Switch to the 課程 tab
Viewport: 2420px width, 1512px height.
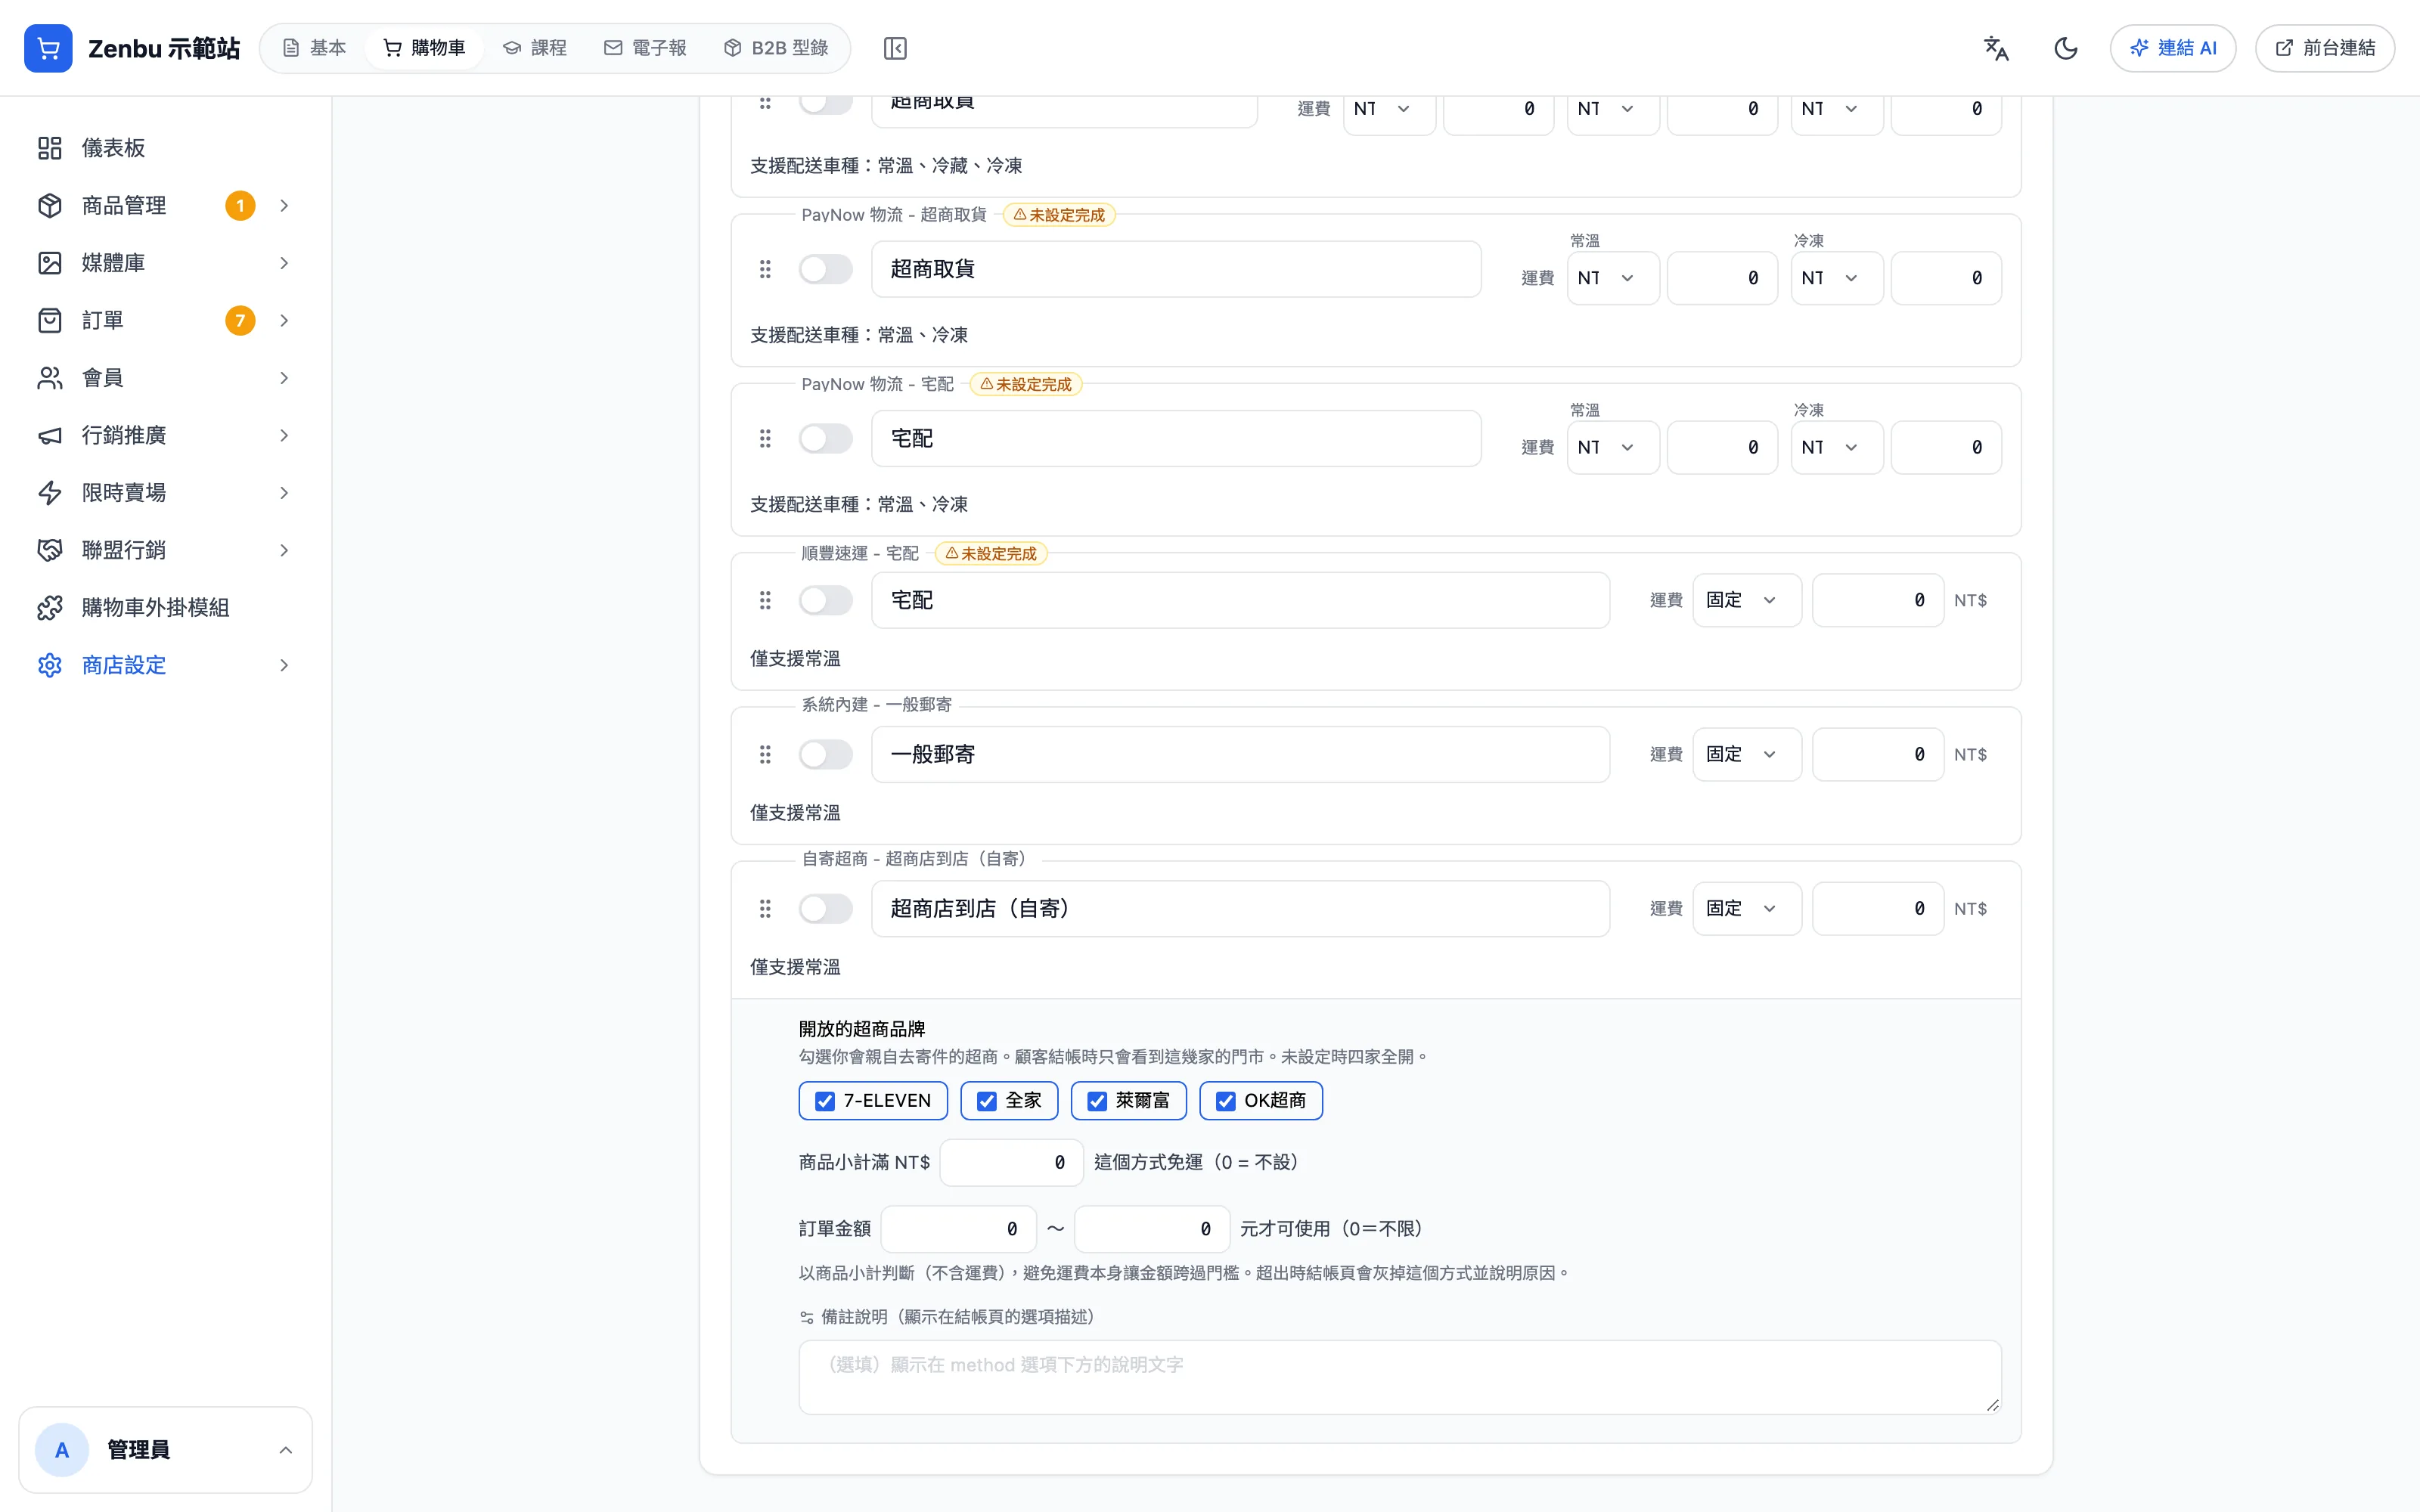[534, 48]
